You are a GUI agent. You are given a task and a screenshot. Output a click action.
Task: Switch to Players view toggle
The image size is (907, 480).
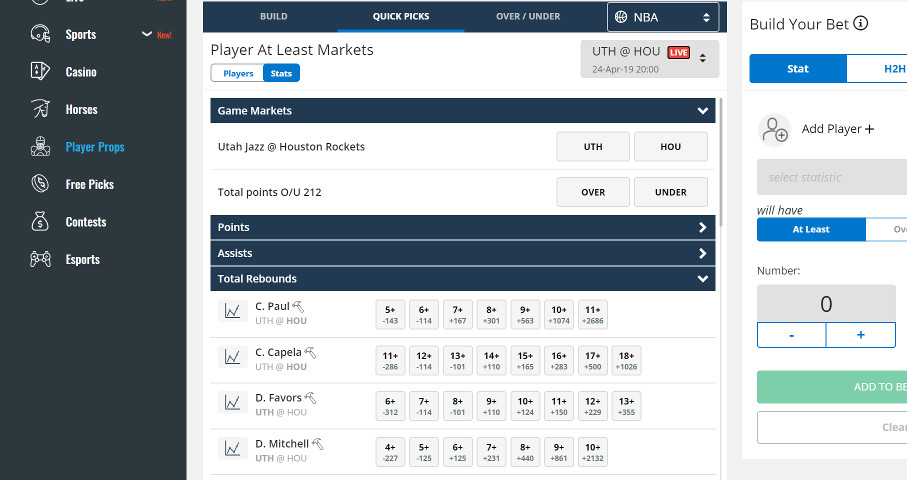point(238,73)
